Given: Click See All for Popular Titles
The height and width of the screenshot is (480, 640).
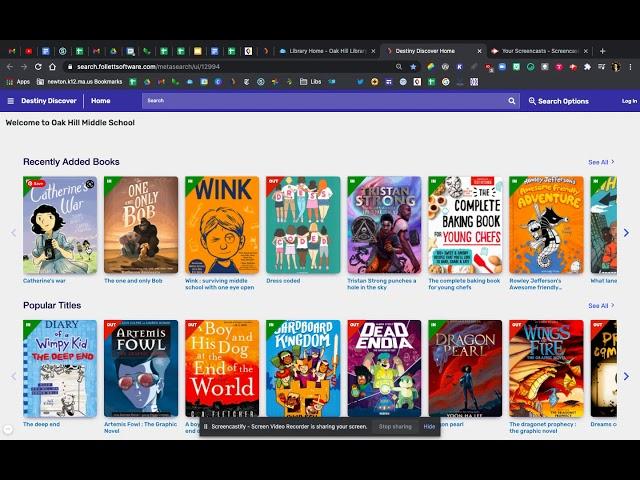Looking at the screenshot, I should pos(600,306).
